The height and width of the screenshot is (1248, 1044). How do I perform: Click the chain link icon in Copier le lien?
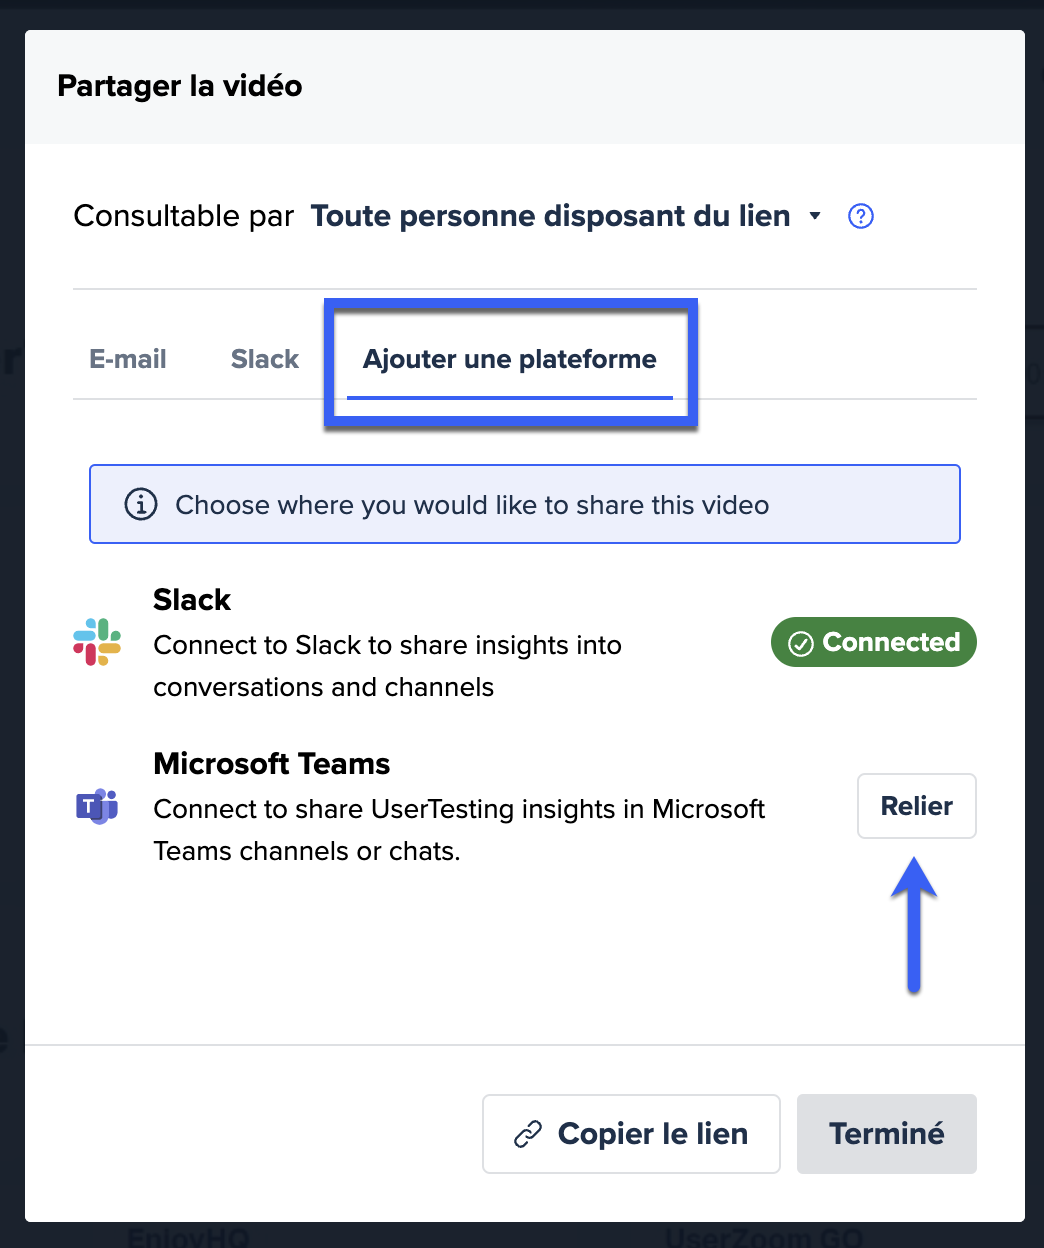coord(528,1134)
